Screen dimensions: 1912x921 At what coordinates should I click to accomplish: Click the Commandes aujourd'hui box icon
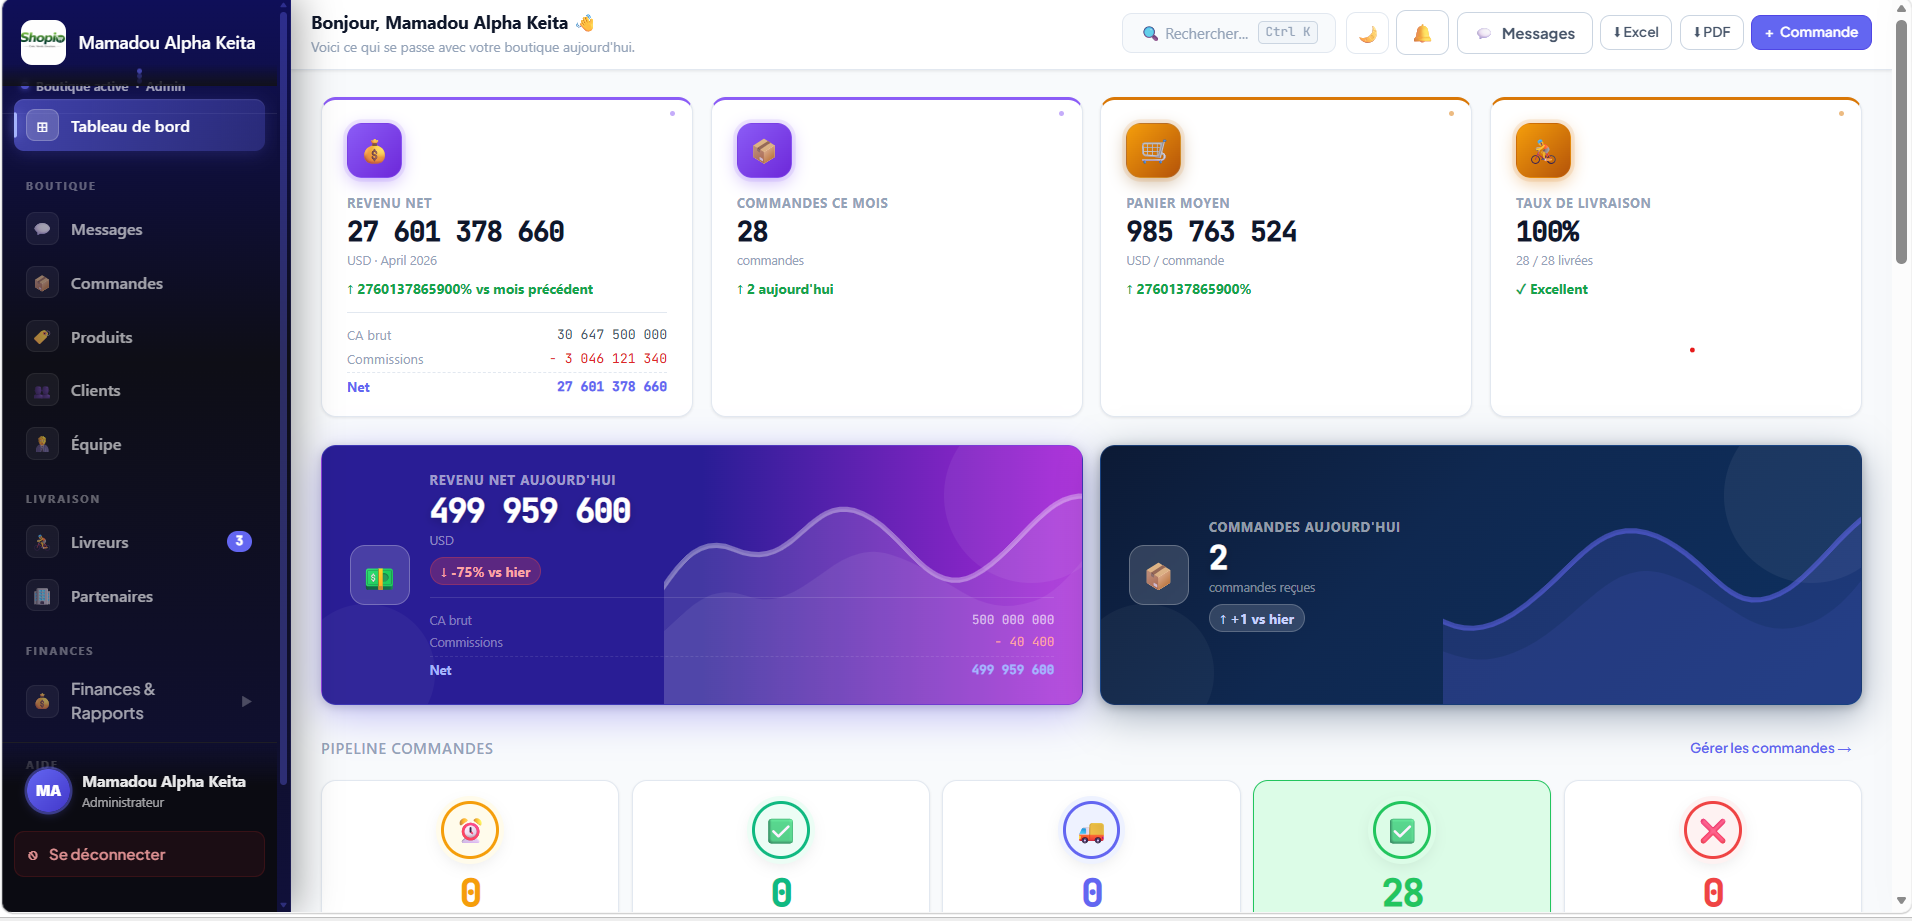tap(1159, 575)
